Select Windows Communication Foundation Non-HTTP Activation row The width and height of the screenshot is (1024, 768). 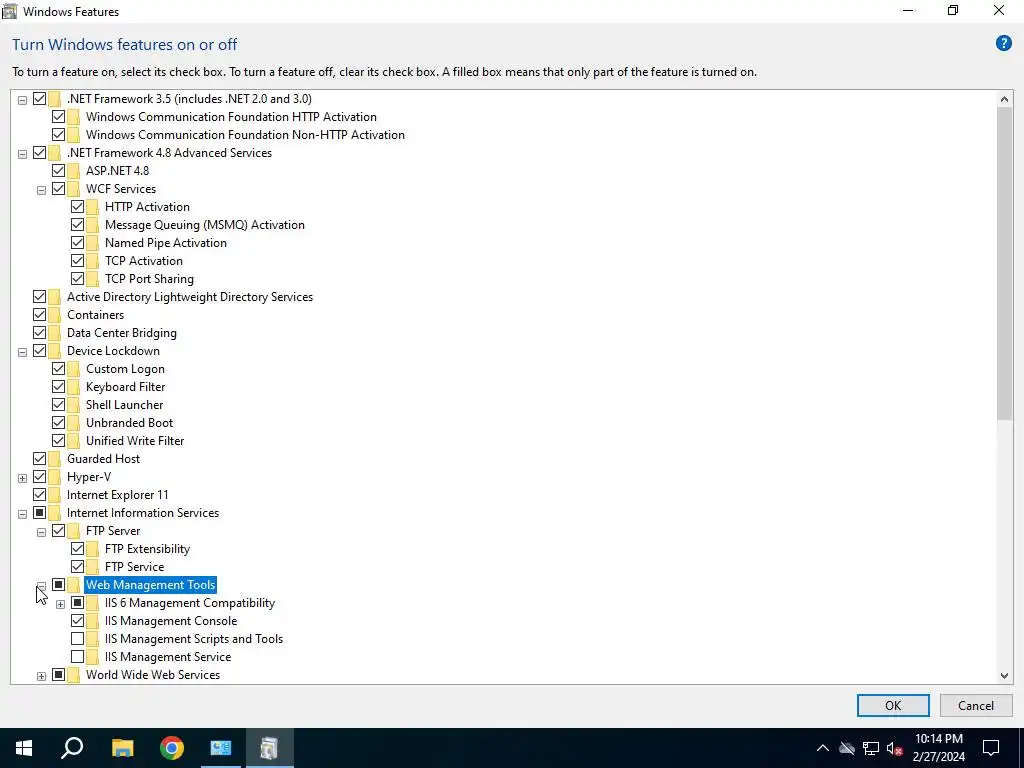point(245,135)
